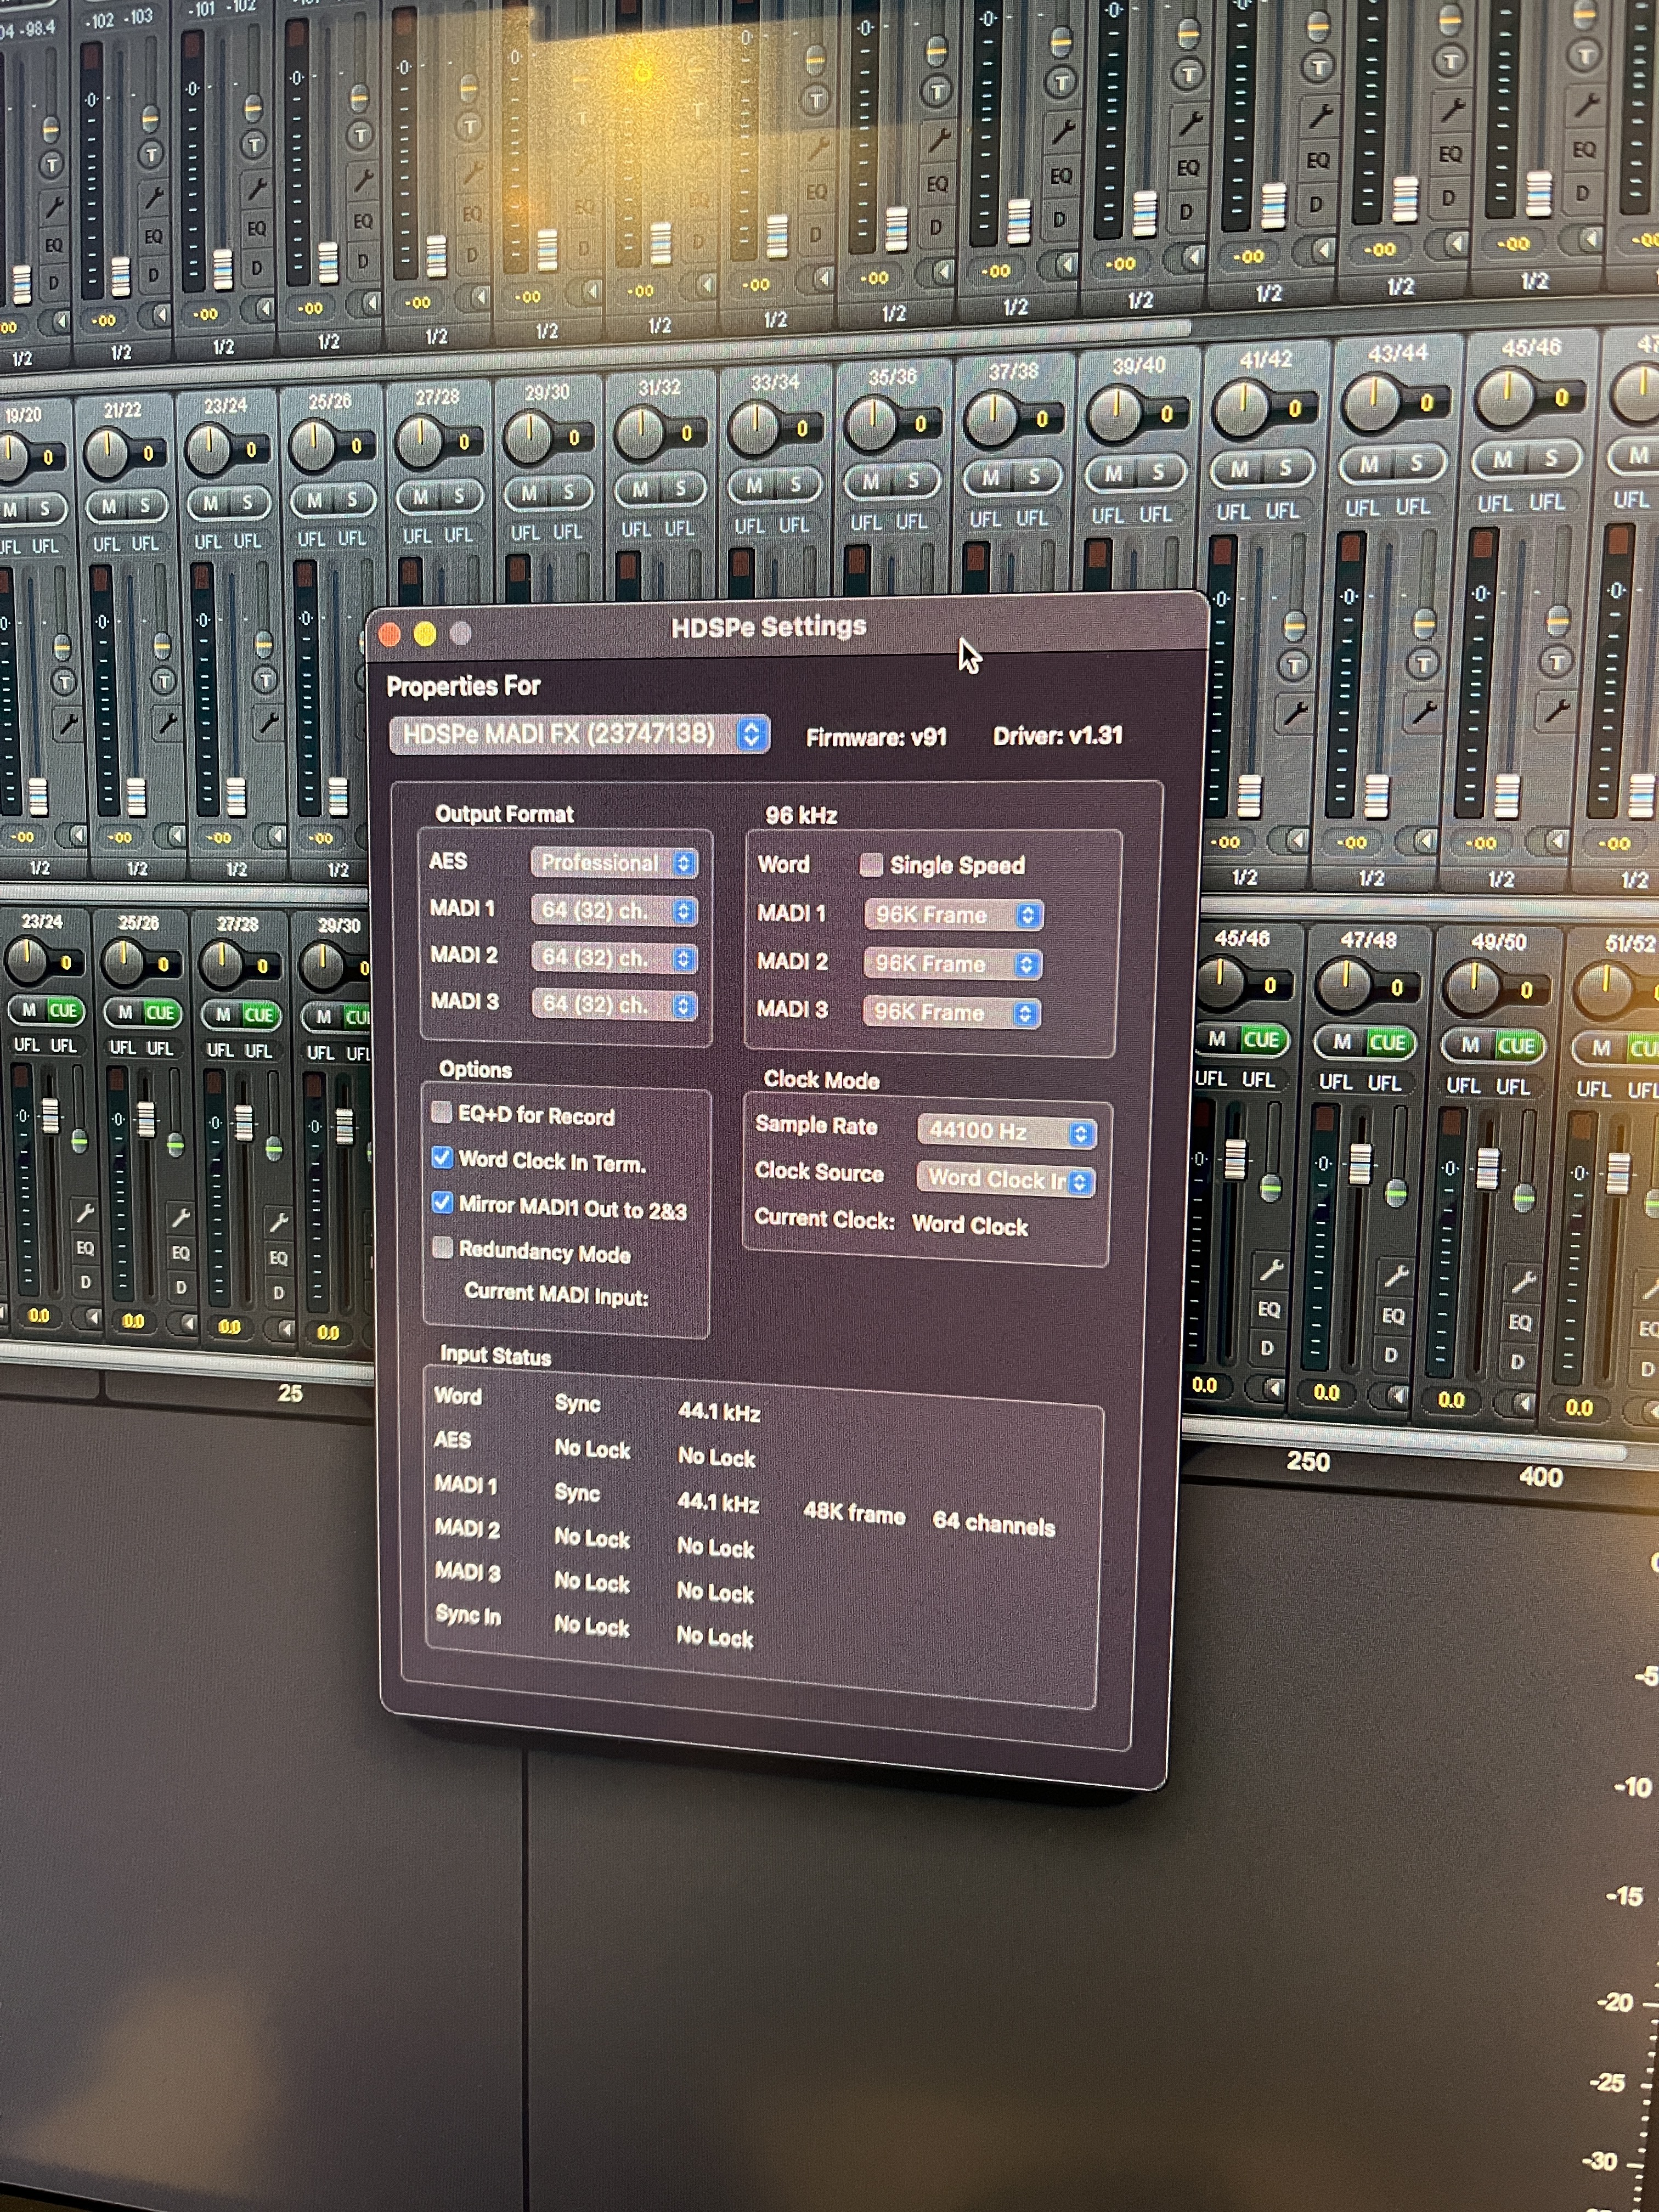The height and width of the screenshot is (2212, 1659).
Task: Click the T trim button on channel 21/22
Action: [163, 681]
